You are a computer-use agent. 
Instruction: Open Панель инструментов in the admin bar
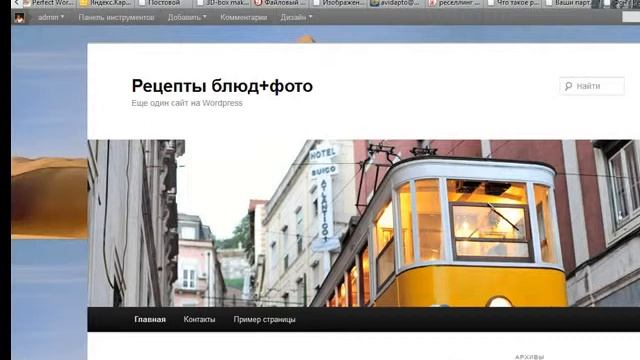coord(116,18)
